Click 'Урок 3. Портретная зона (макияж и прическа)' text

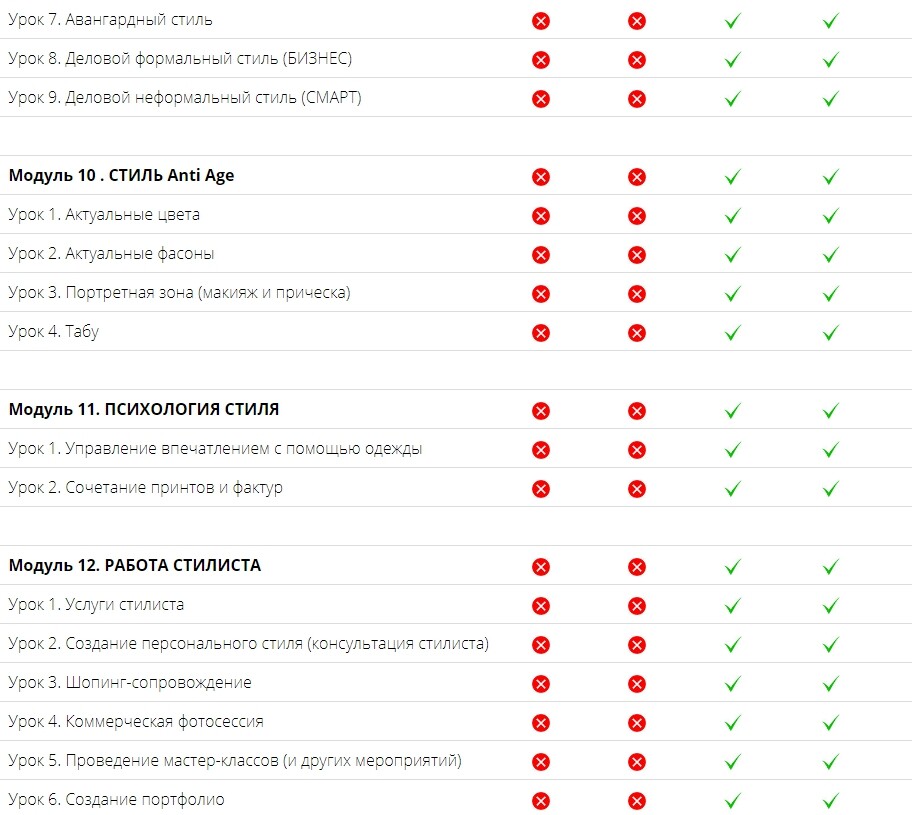point(179,293)
